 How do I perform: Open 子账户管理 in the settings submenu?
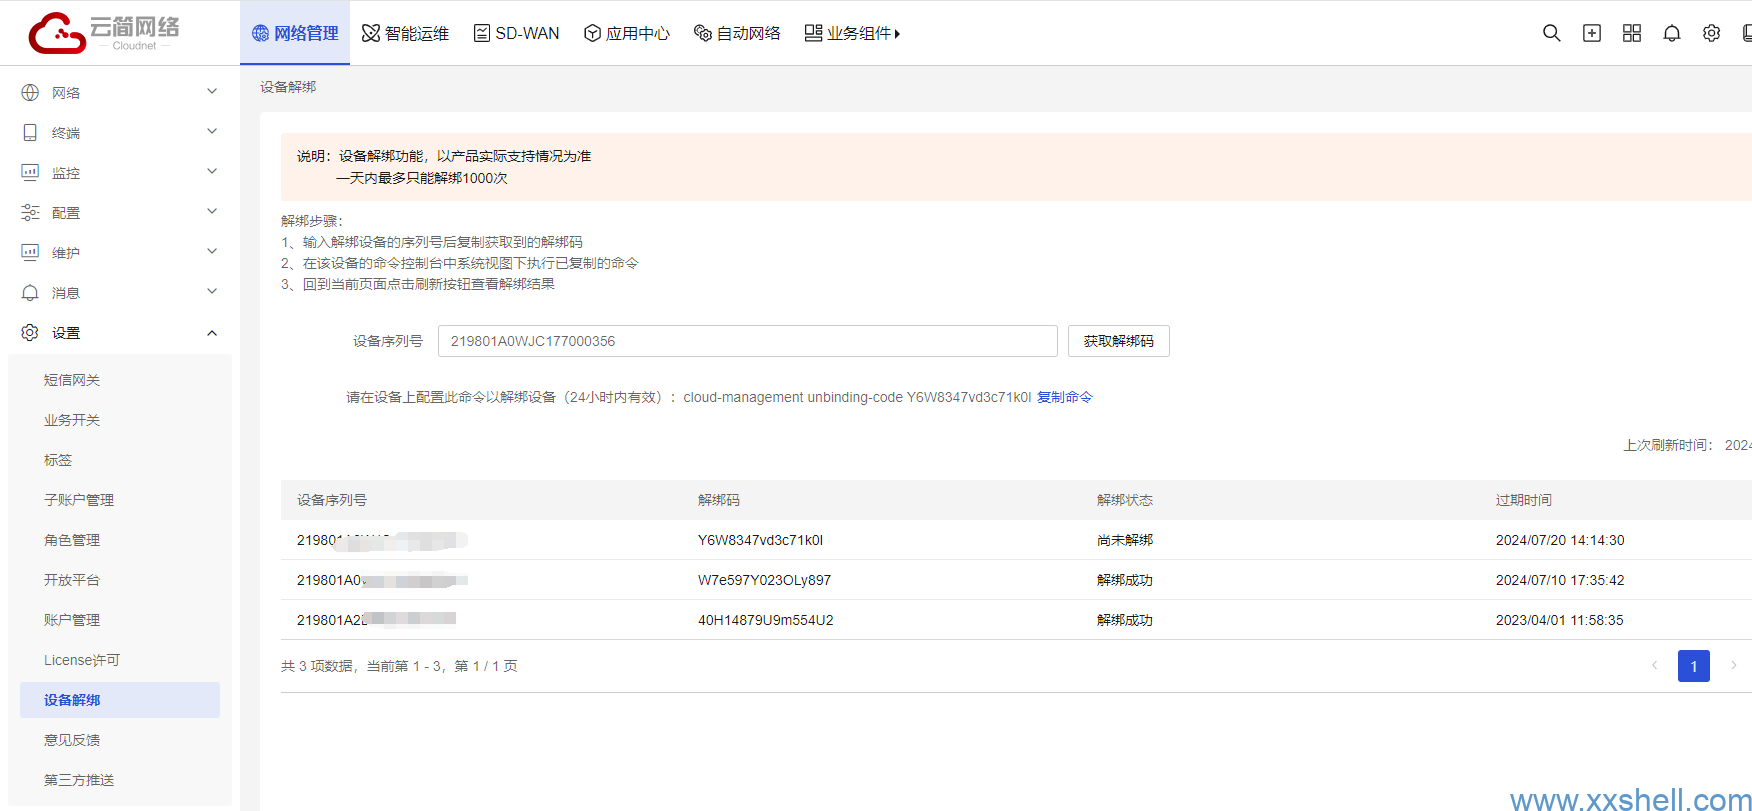79,500
